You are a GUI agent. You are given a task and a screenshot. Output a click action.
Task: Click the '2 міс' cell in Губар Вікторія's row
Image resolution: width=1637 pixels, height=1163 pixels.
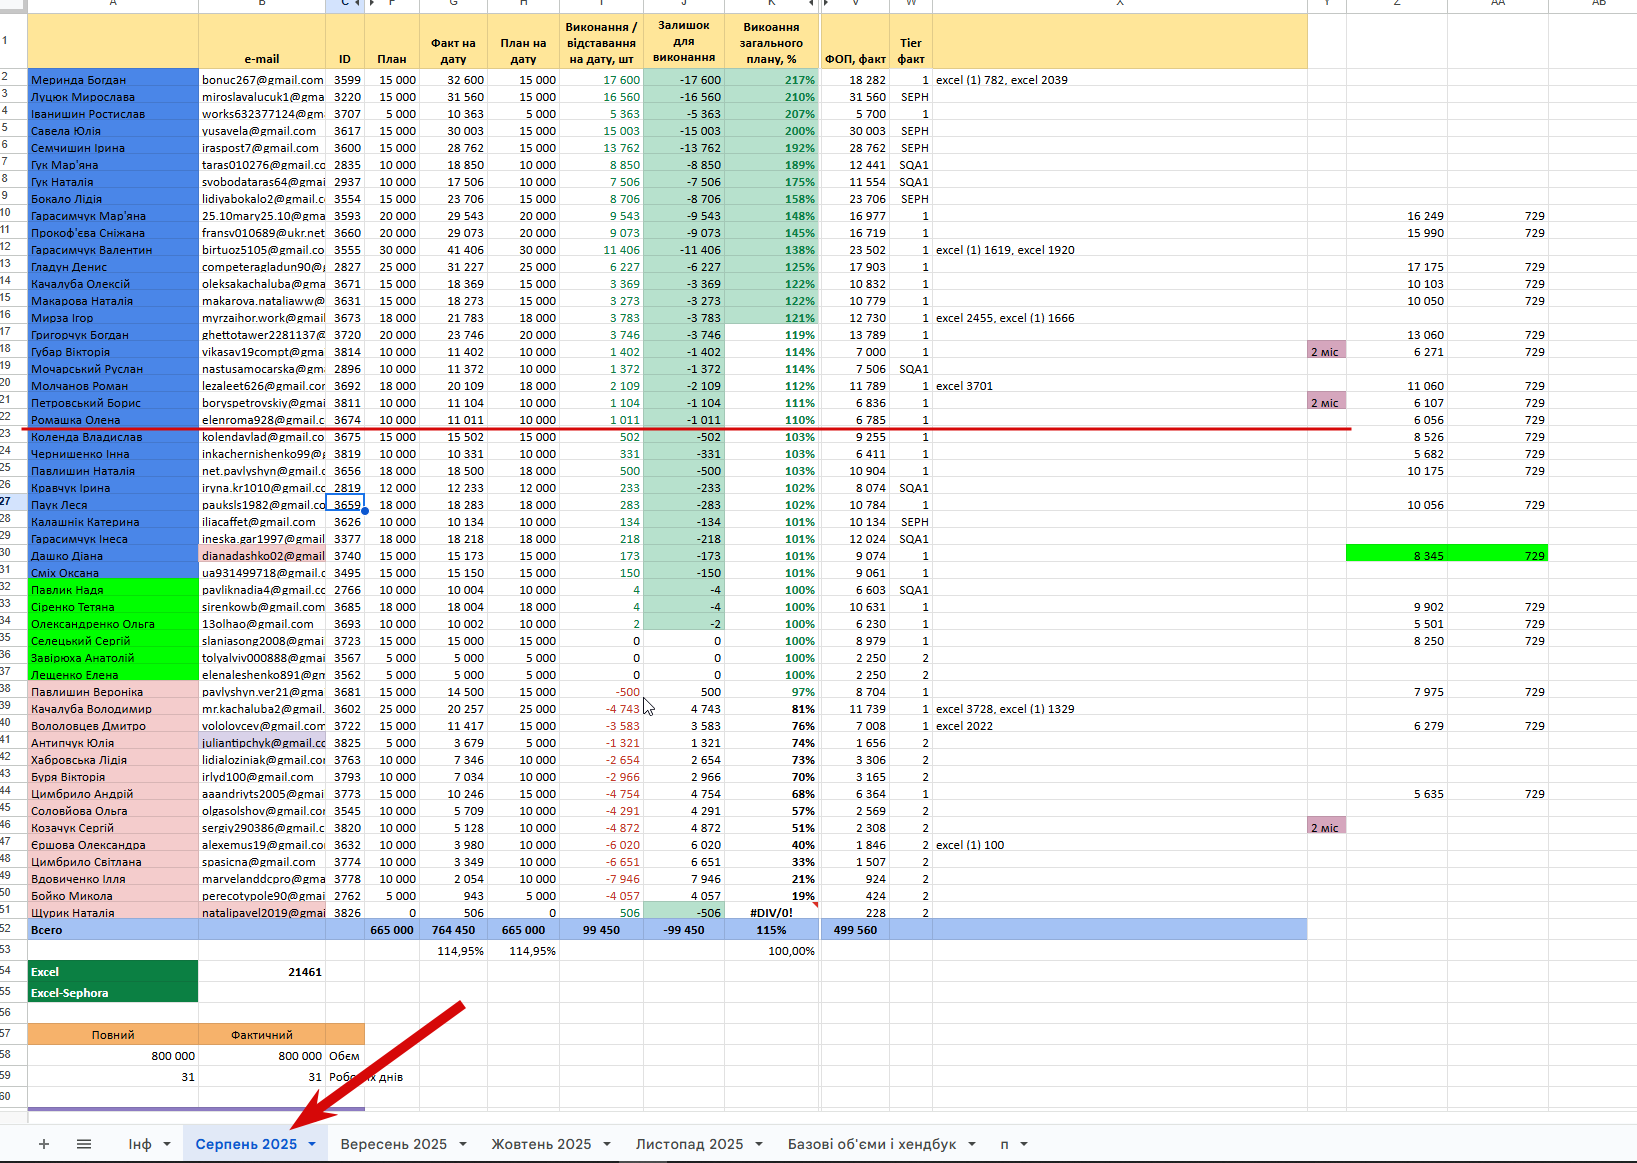(1326, 352)
